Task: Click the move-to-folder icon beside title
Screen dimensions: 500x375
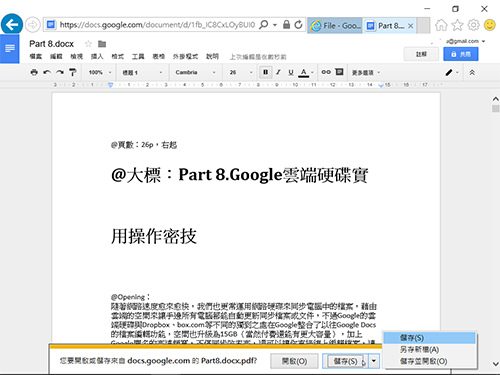Action: [102, 44]
